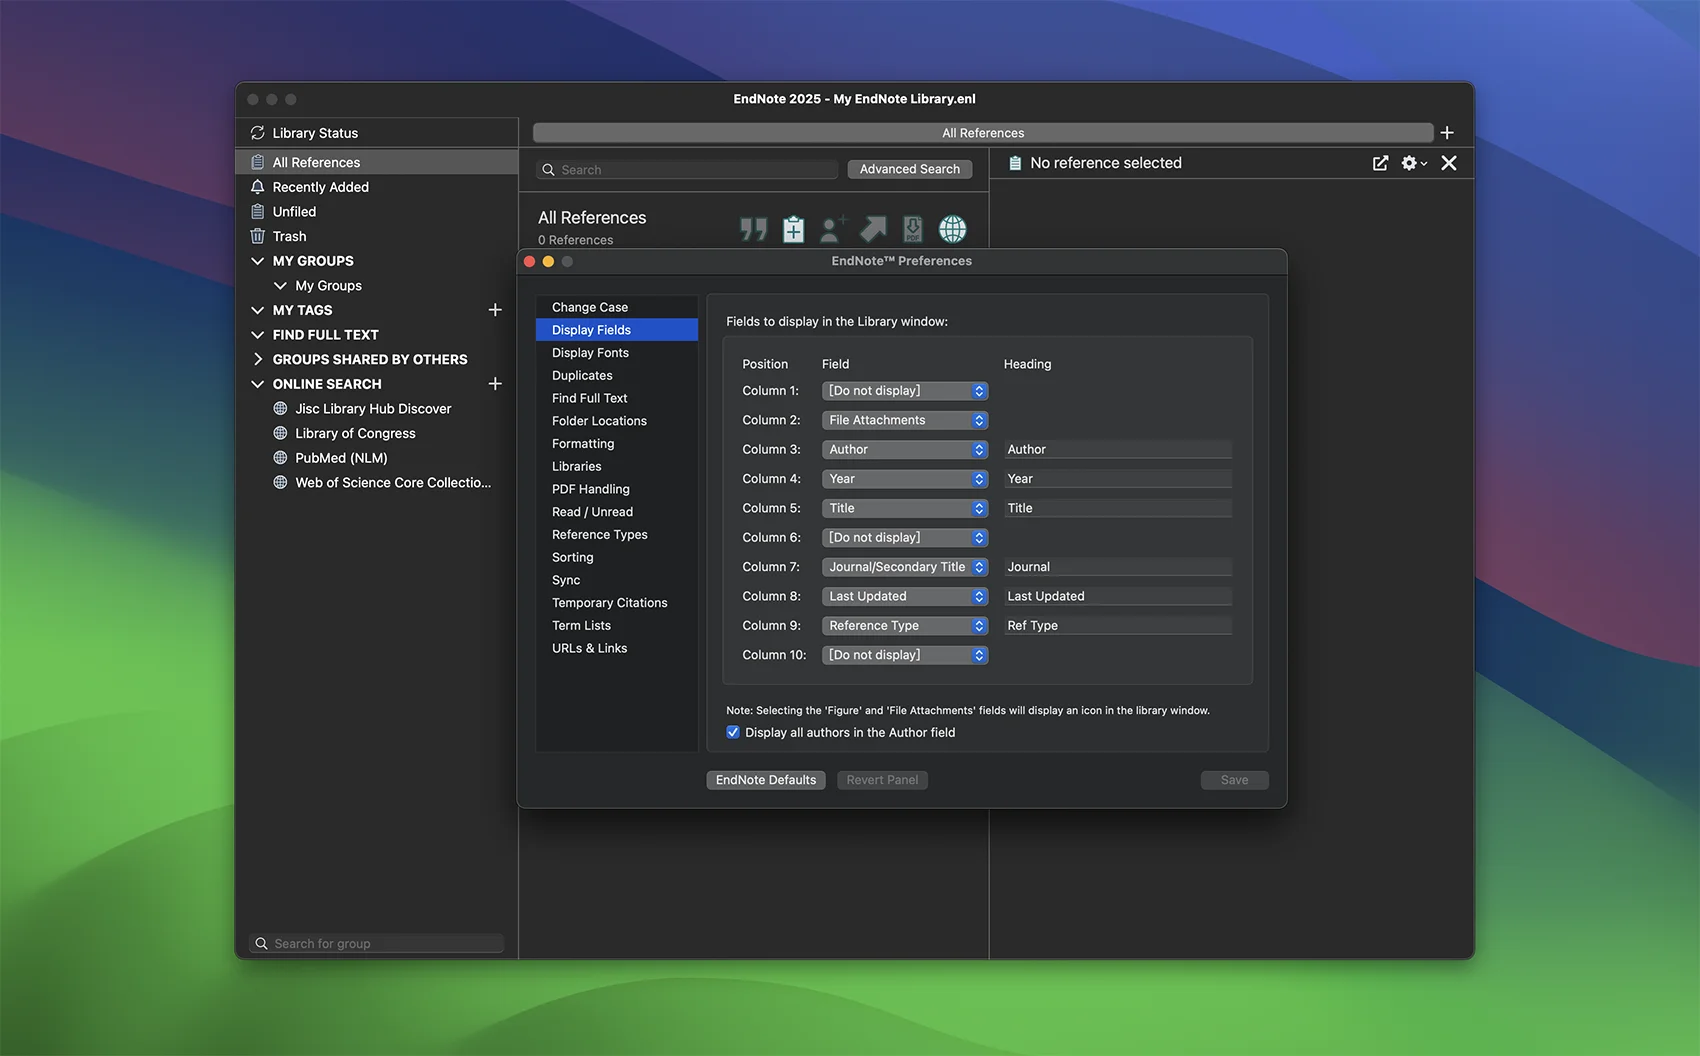Click the All References clipboard icon in sidebar
The image size is (1700, 1056).
tap(258, 162)
